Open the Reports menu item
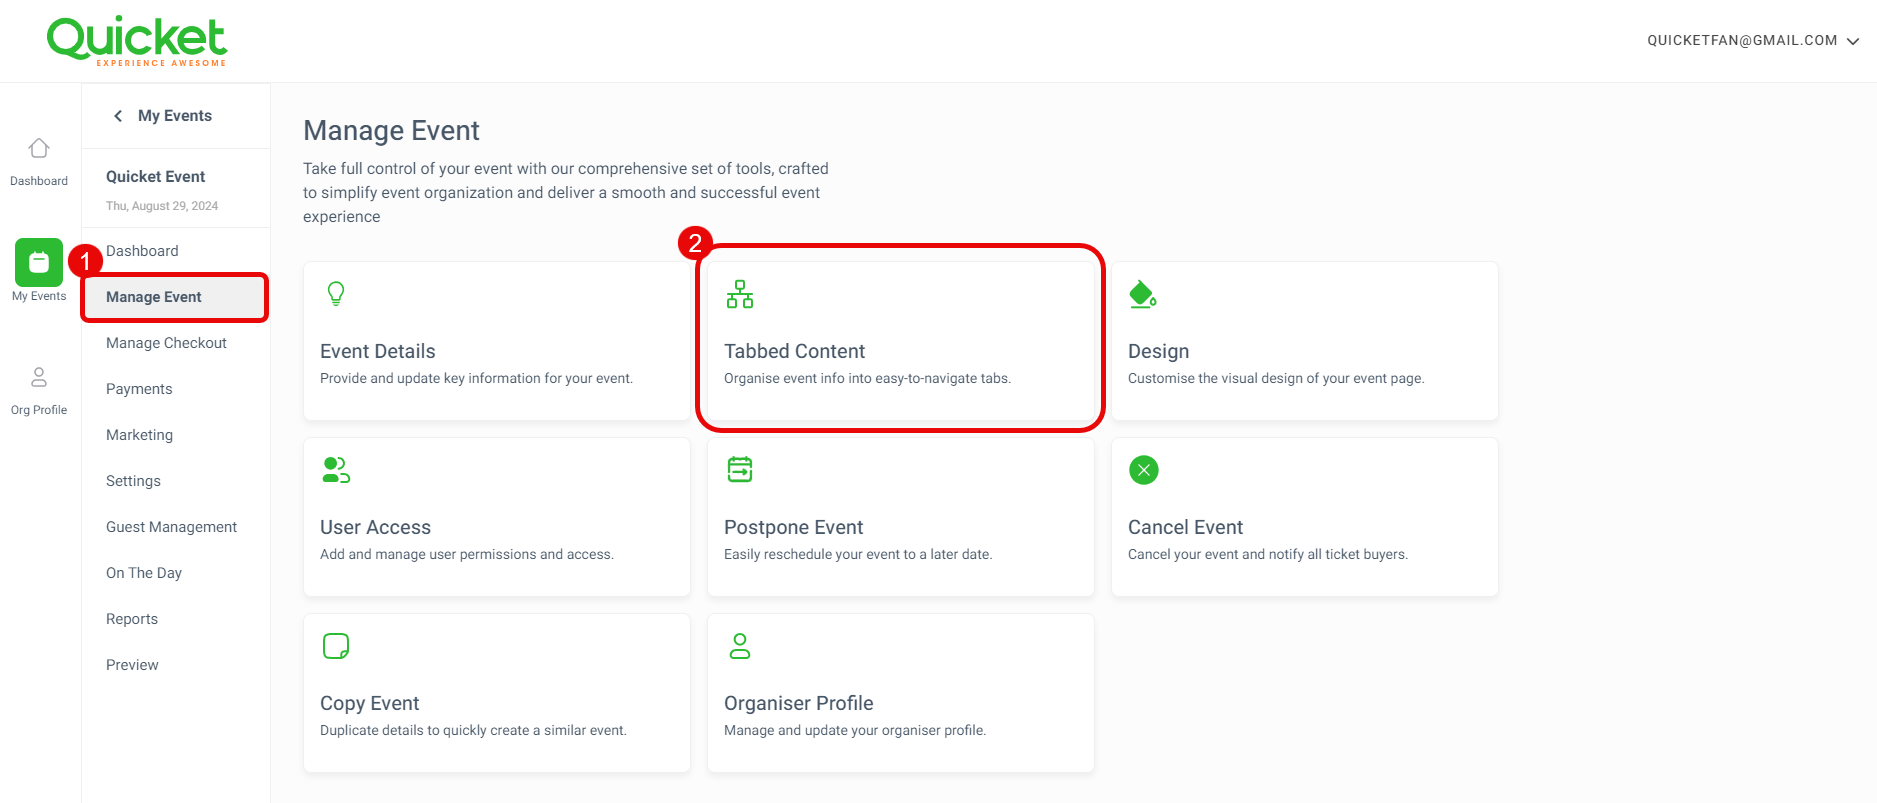Screen dimensions: 1877x803 132,619
